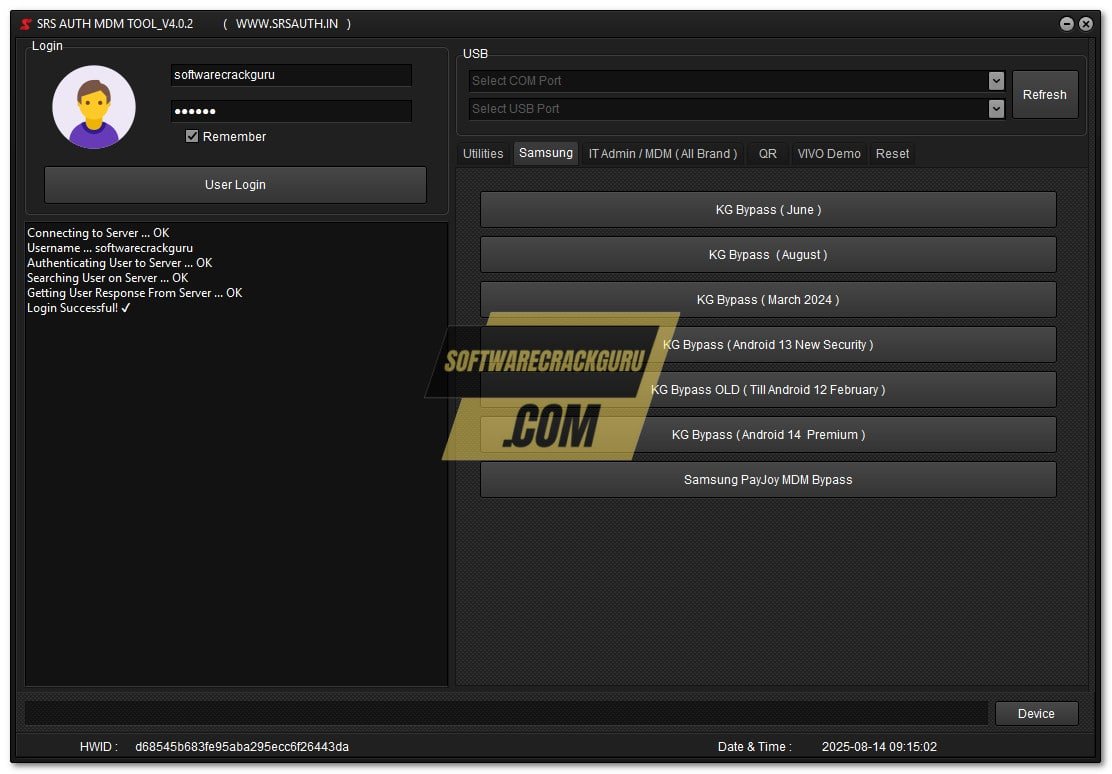1112x774 pixels.
Task: Start KG Bypass (August)
Action: click(768, 254)
